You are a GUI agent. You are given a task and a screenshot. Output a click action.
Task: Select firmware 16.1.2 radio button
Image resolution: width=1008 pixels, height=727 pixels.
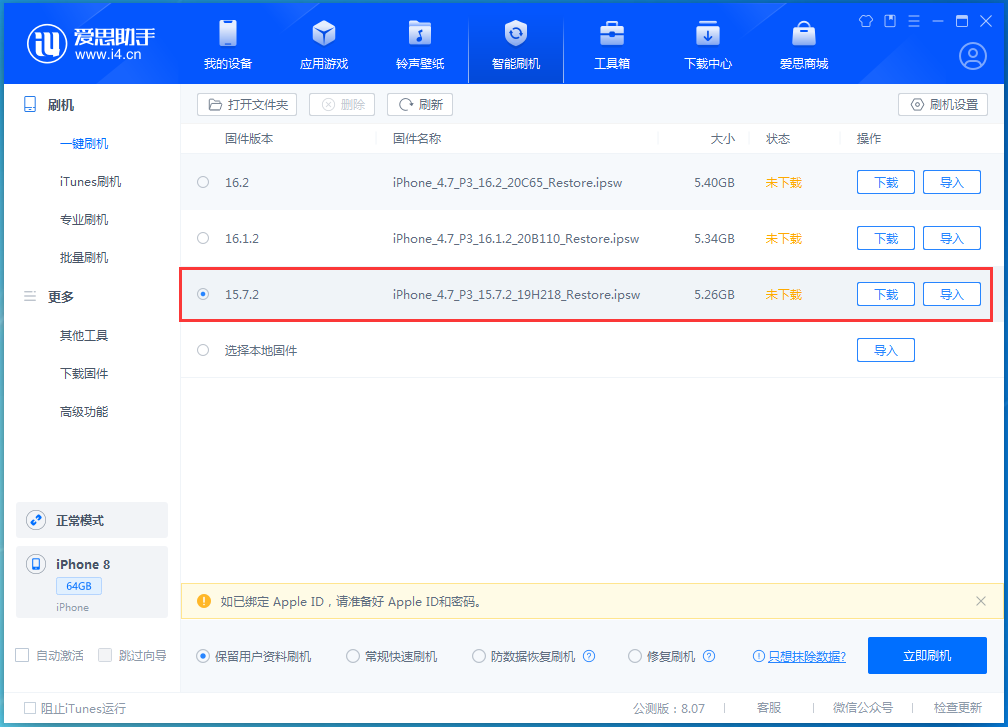tap(203, 238)
